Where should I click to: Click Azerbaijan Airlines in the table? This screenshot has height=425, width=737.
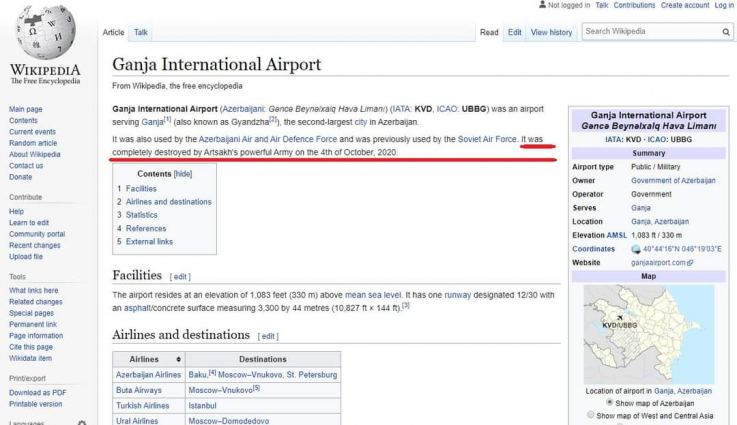click(x=148, y=375)
